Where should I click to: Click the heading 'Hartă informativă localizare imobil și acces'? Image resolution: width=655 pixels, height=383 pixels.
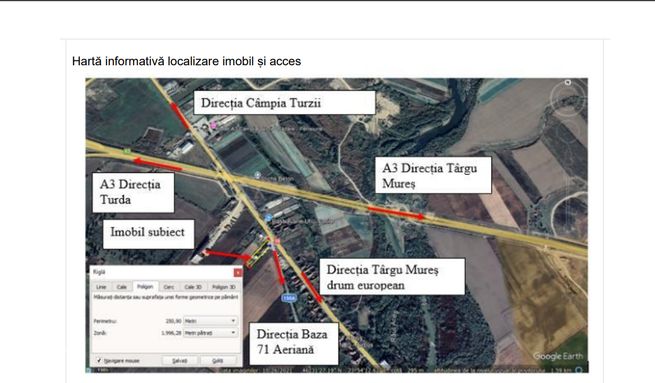click(186, 61)
